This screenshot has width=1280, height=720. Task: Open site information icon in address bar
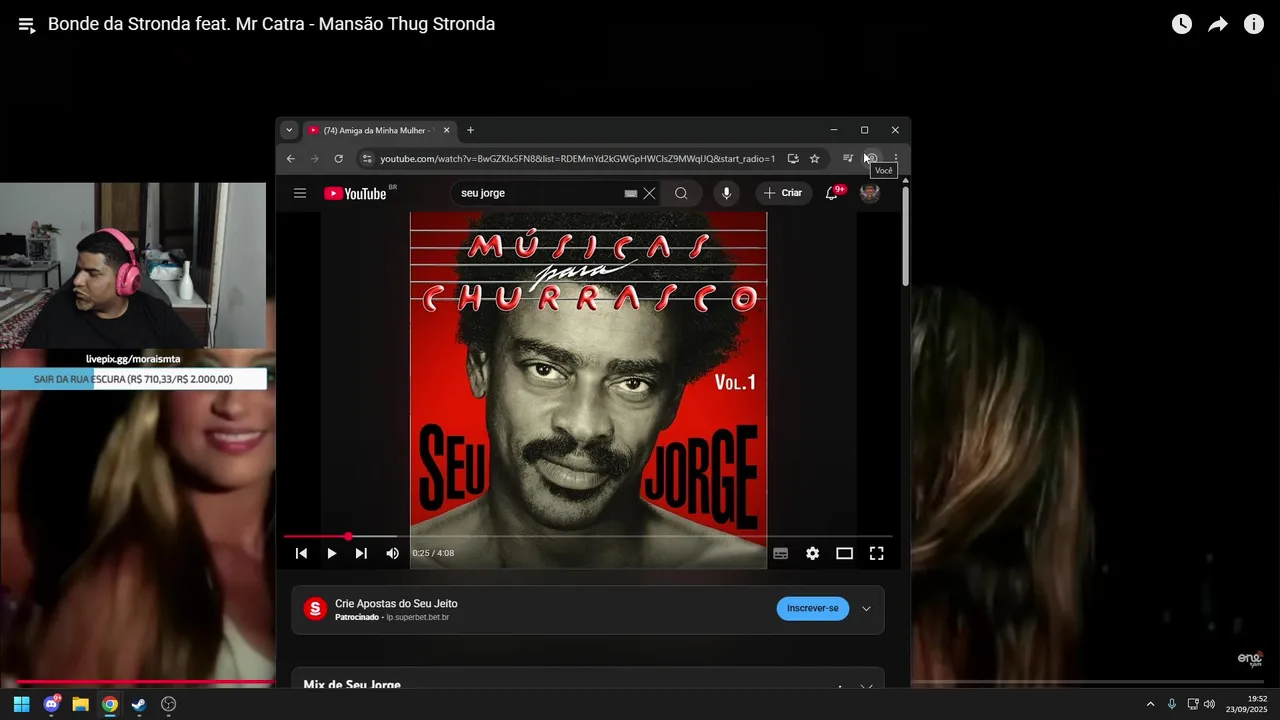click(x=367, y=158)
